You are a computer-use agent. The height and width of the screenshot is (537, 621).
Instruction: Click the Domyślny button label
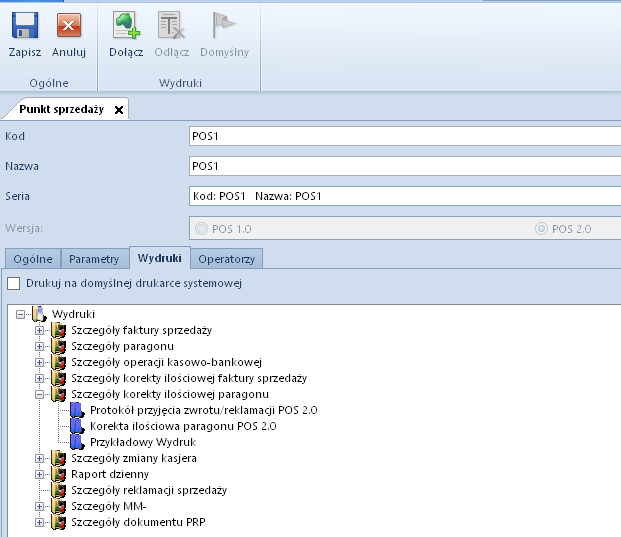pos(225,52)
